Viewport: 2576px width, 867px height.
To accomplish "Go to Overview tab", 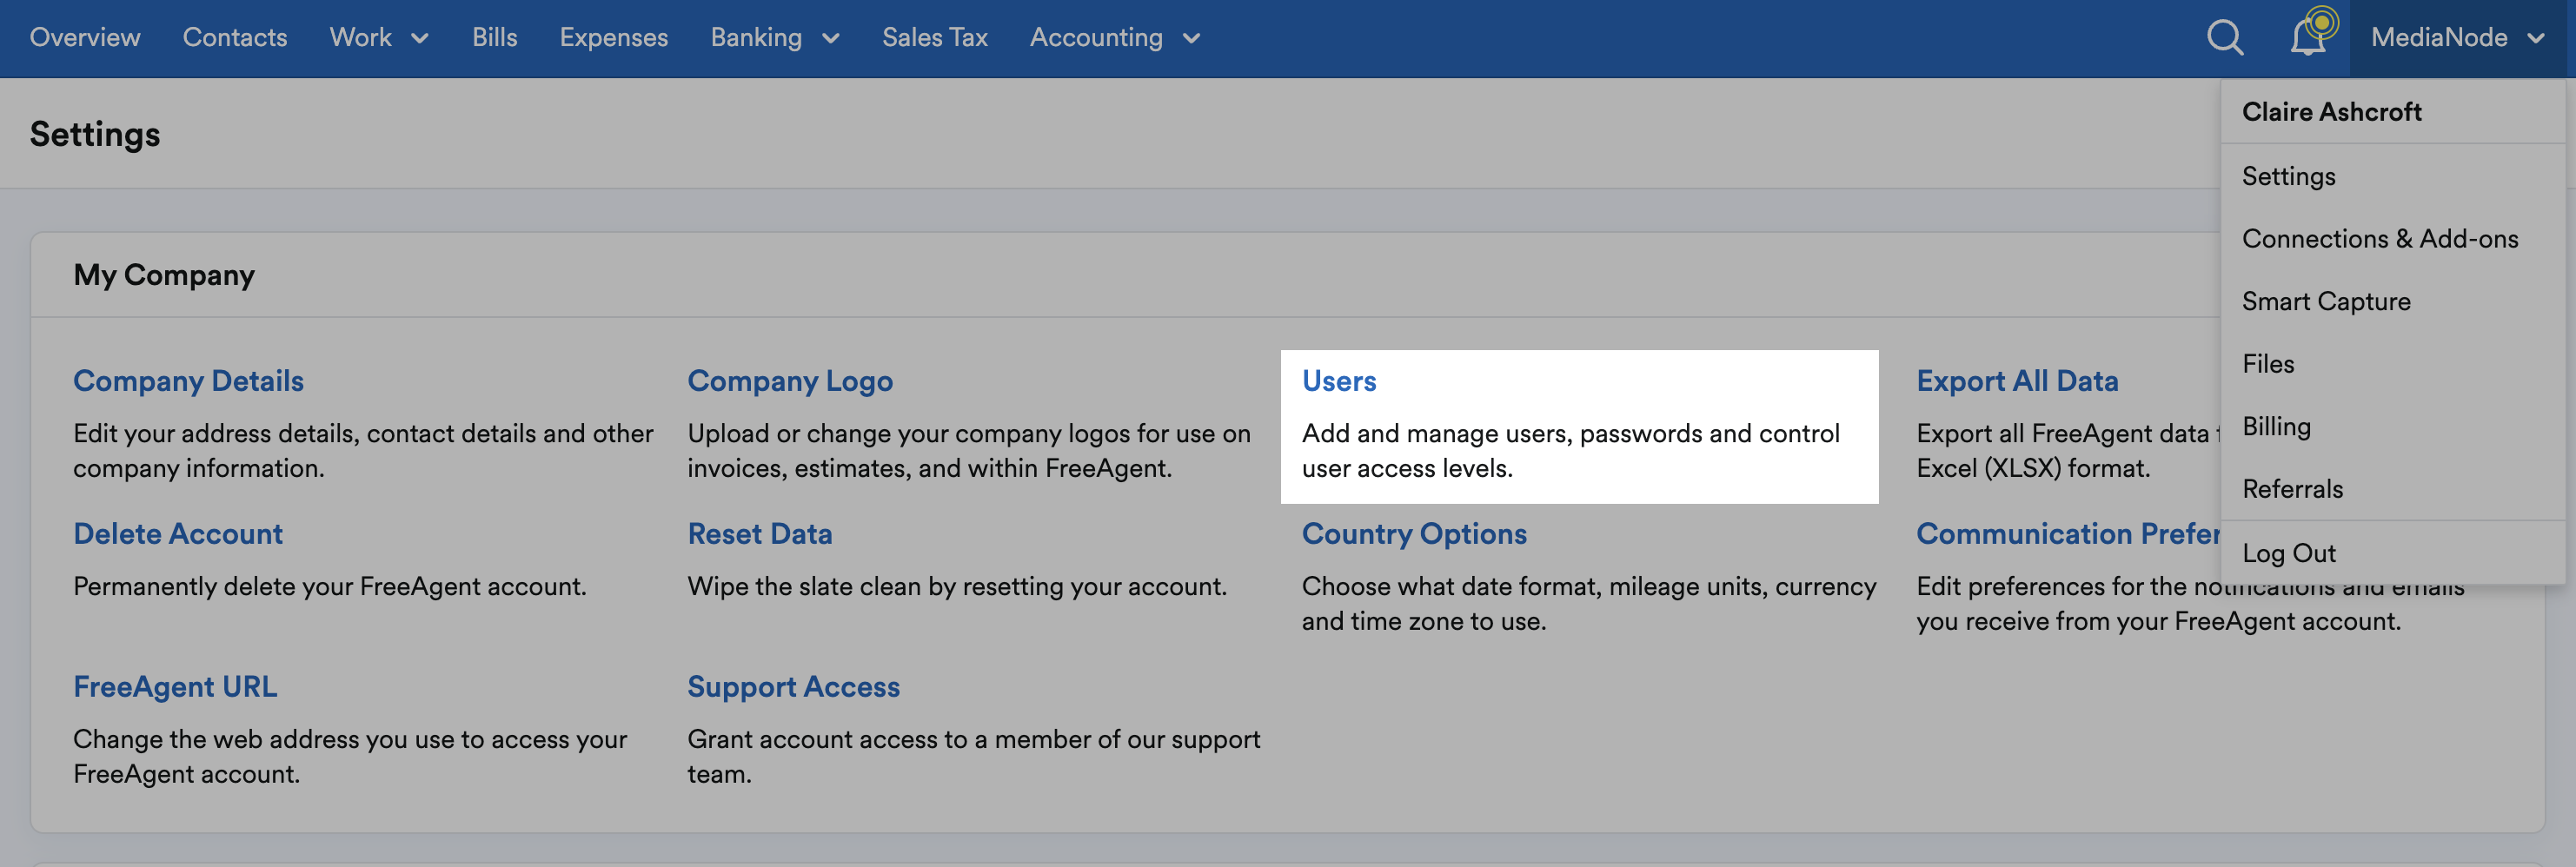I will [85, 38].
